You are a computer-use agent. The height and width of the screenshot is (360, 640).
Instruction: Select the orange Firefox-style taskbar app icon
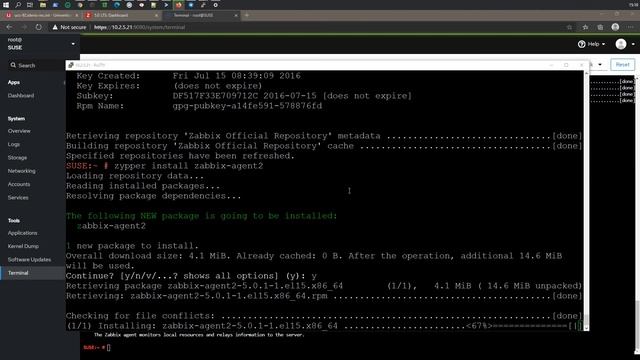click(178, 5)
